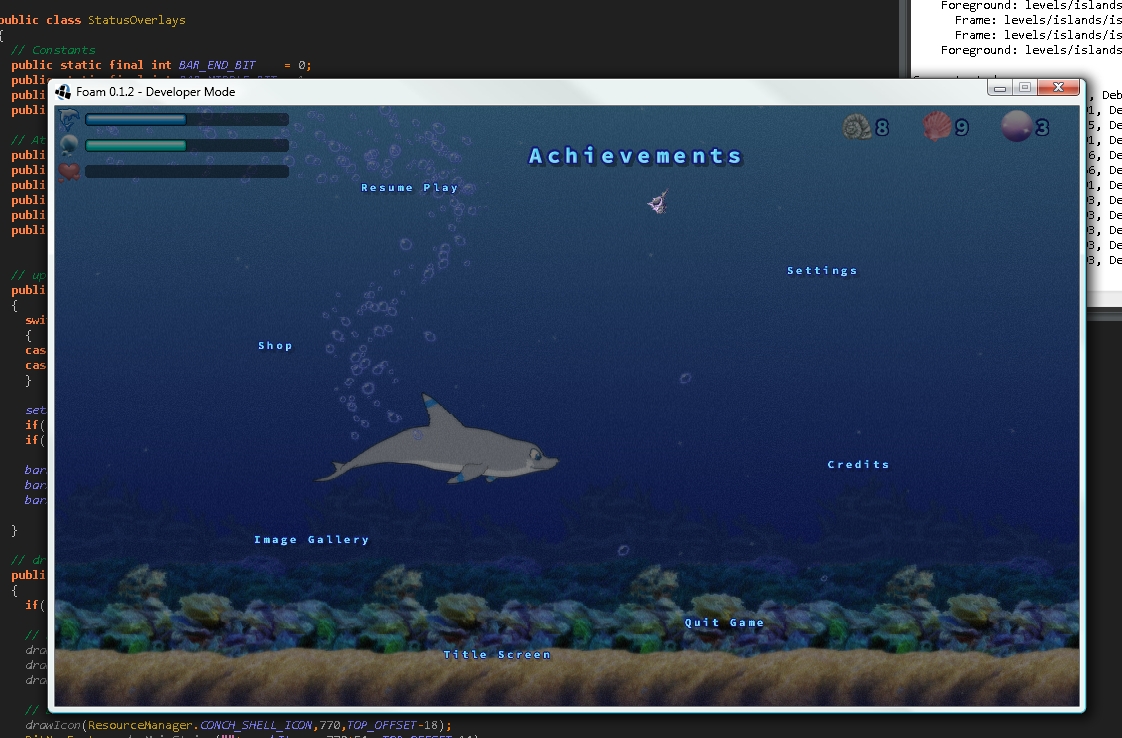Click the air bubble status icon
Screen dimensions: 1122x738
click(x=69, y=146)
